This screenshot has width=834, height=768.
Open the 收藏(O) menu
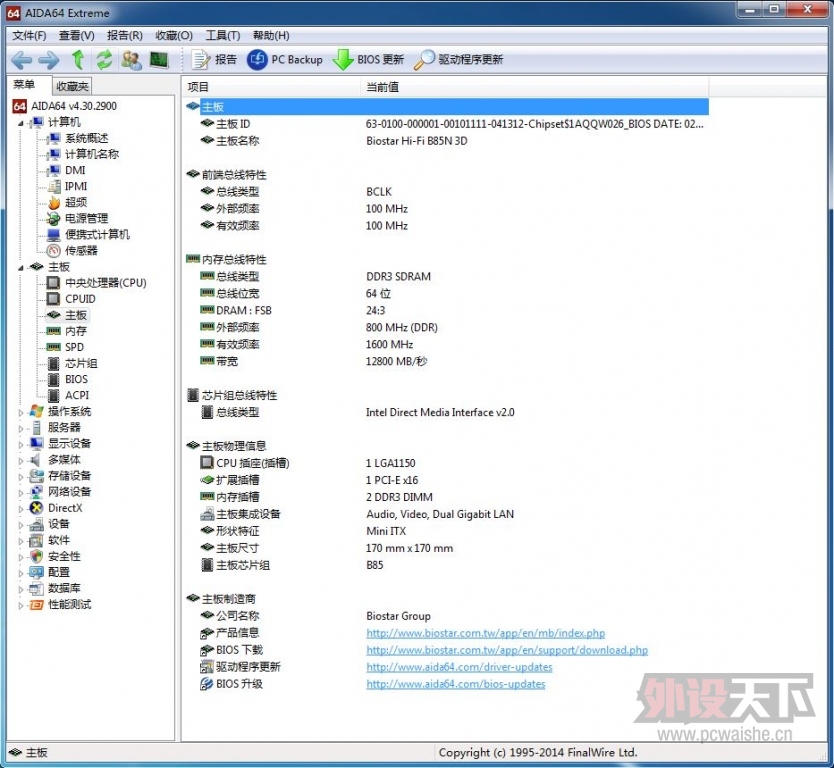174,36
